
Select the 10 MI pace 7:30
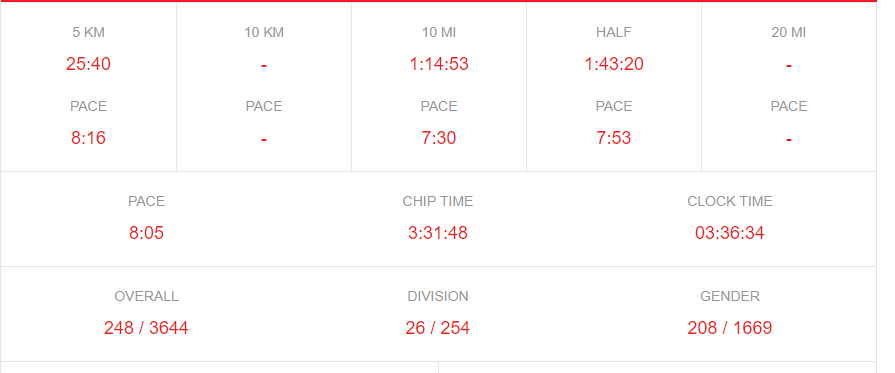[x=439, y=138]
